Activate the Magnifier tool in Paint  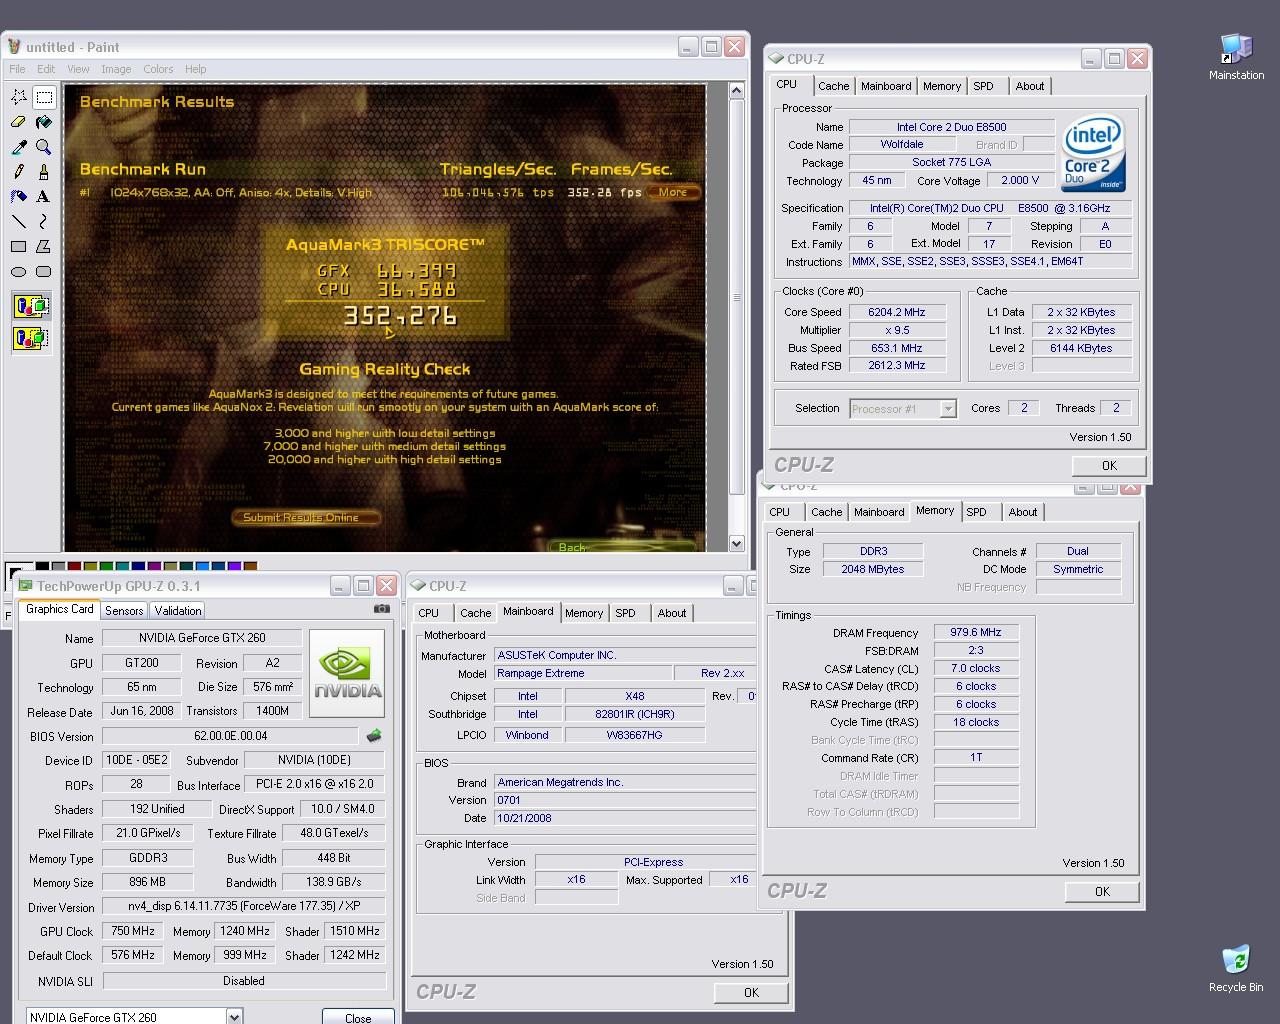(44, 147)
